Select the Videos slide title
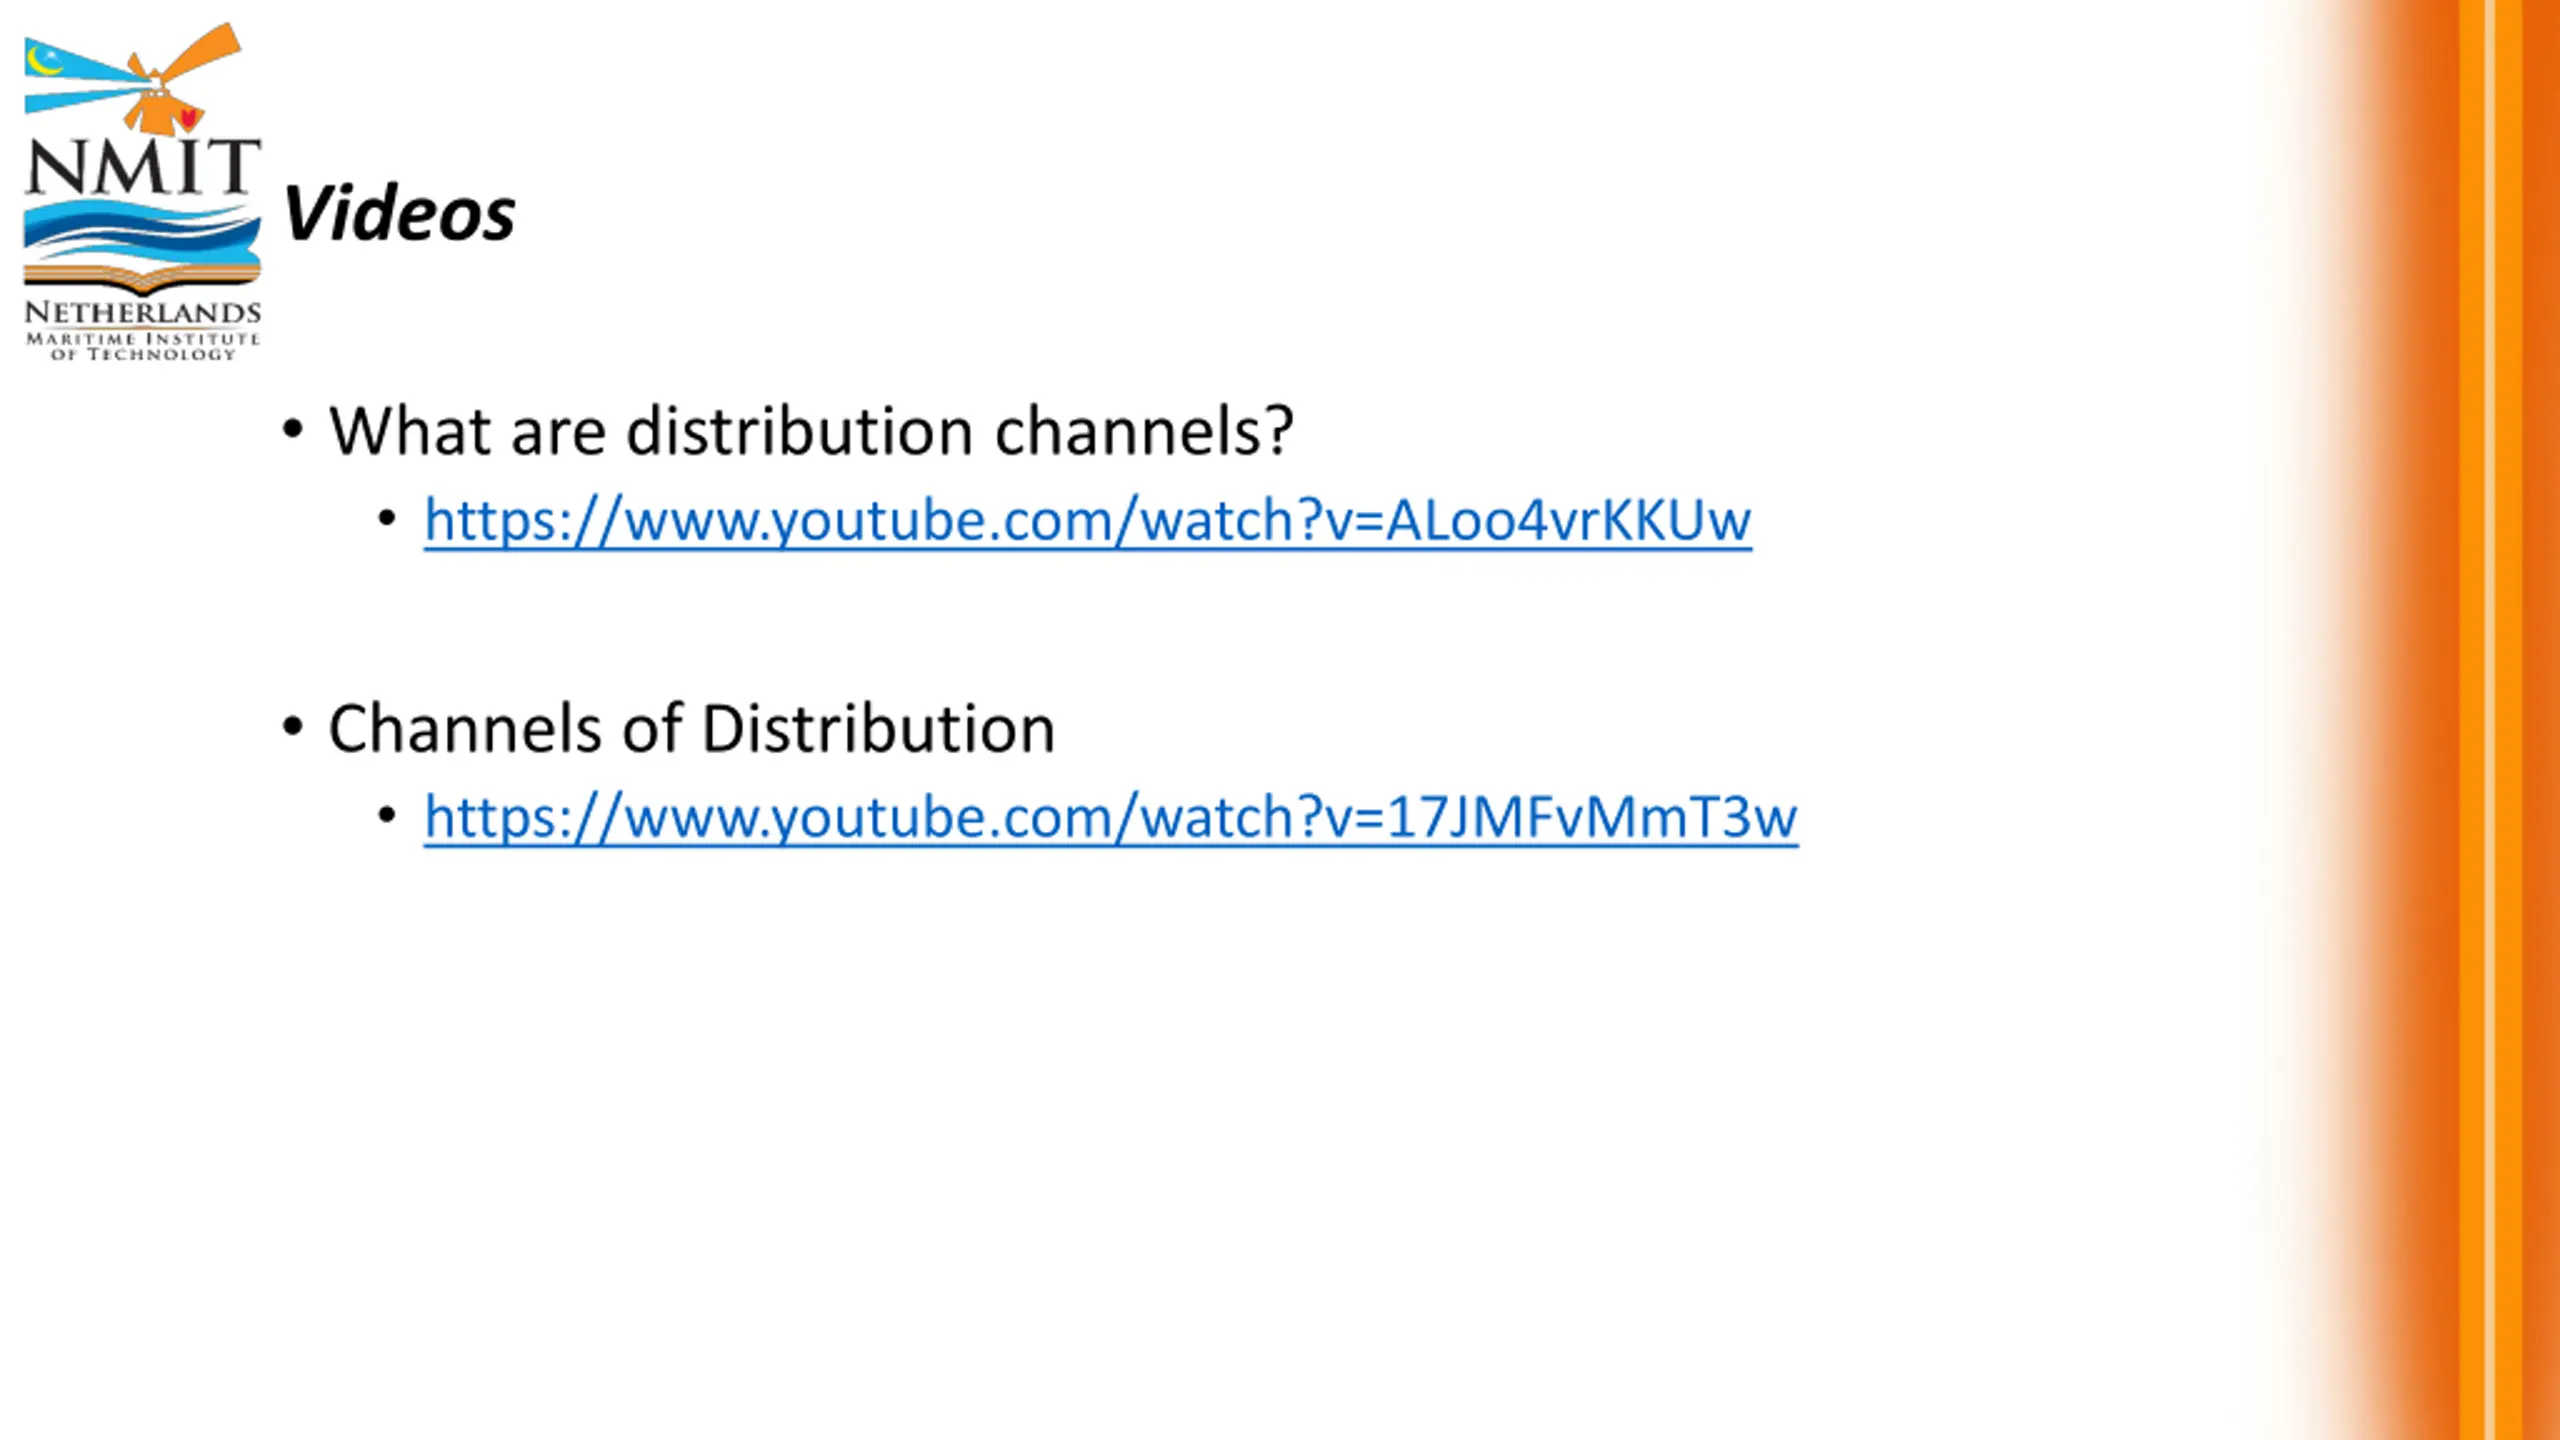Image resolution: width=2560 pixels, height=1440 pixels. pos(399,213)
